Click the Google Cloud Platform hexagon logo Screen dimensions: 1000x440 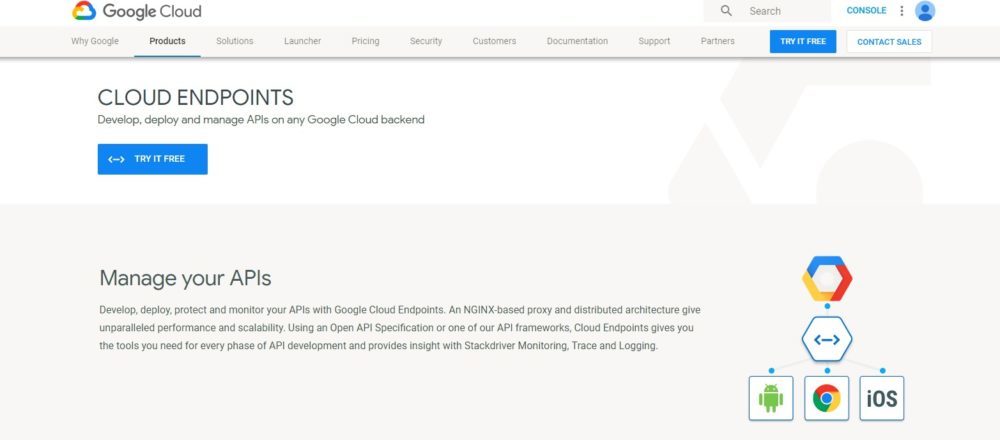click(827, 280)
